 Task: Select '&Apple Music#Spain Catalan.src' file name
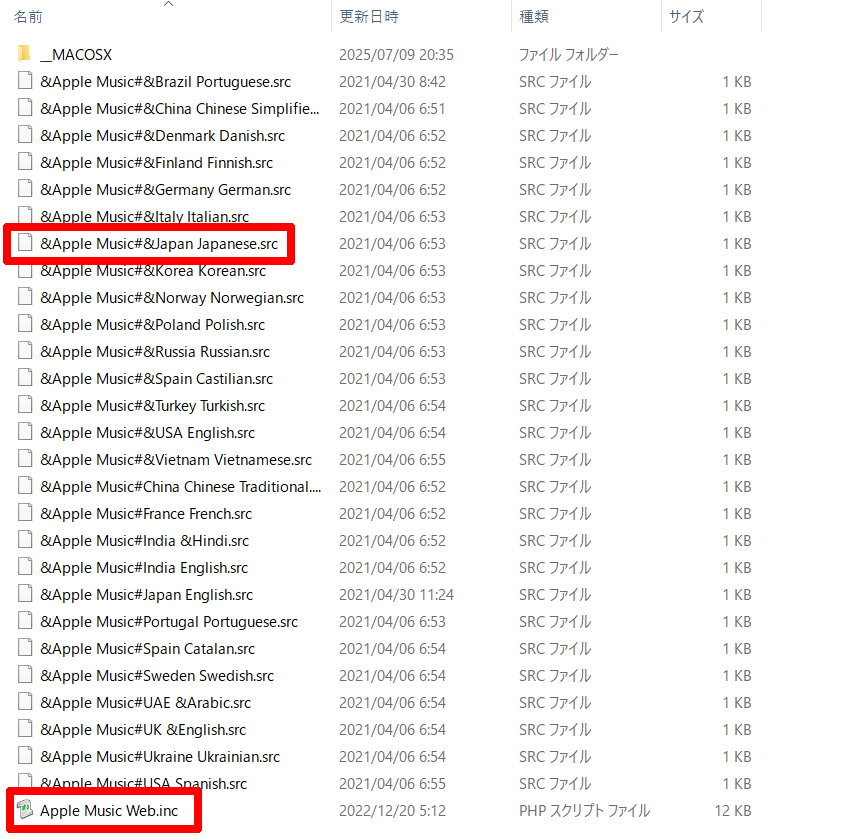pyautogui.click(x=147, y=649)
